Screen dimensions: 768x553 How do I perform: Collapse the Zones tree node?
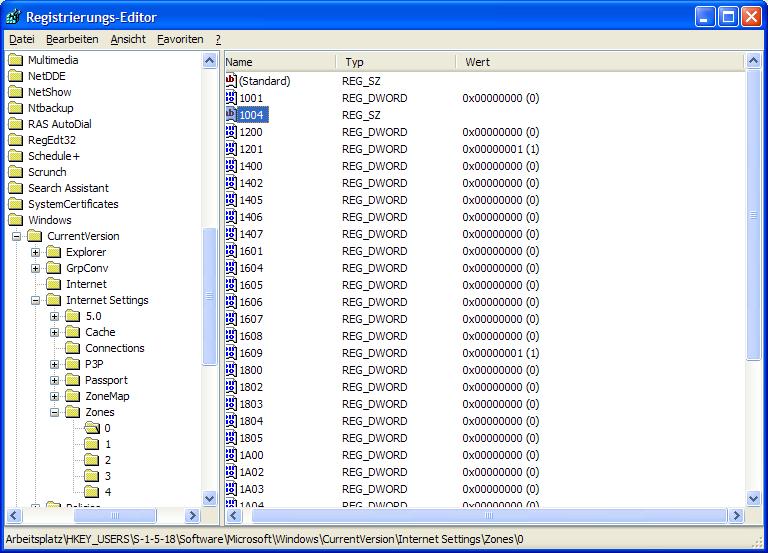(x=55, y=412)
